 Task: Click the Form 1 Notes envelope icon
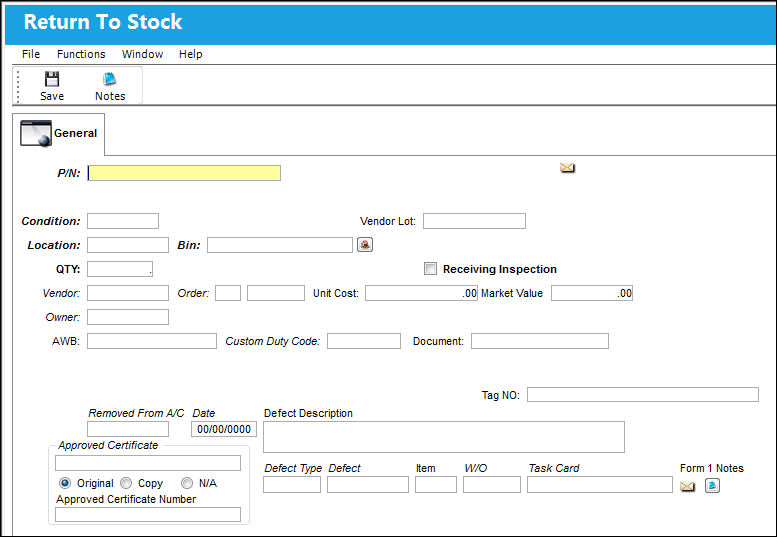pyautogui.click(x=687, y=486)
